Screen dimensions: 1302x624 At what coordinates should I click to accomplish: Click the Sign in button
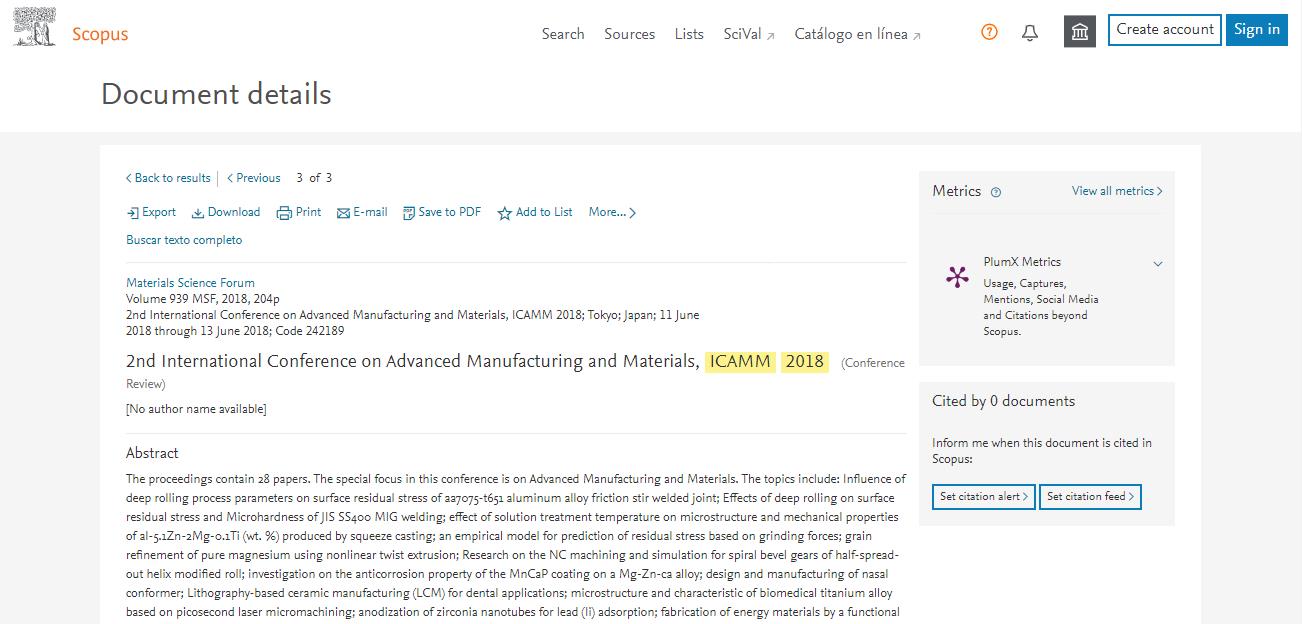(x=1257, y=30)
